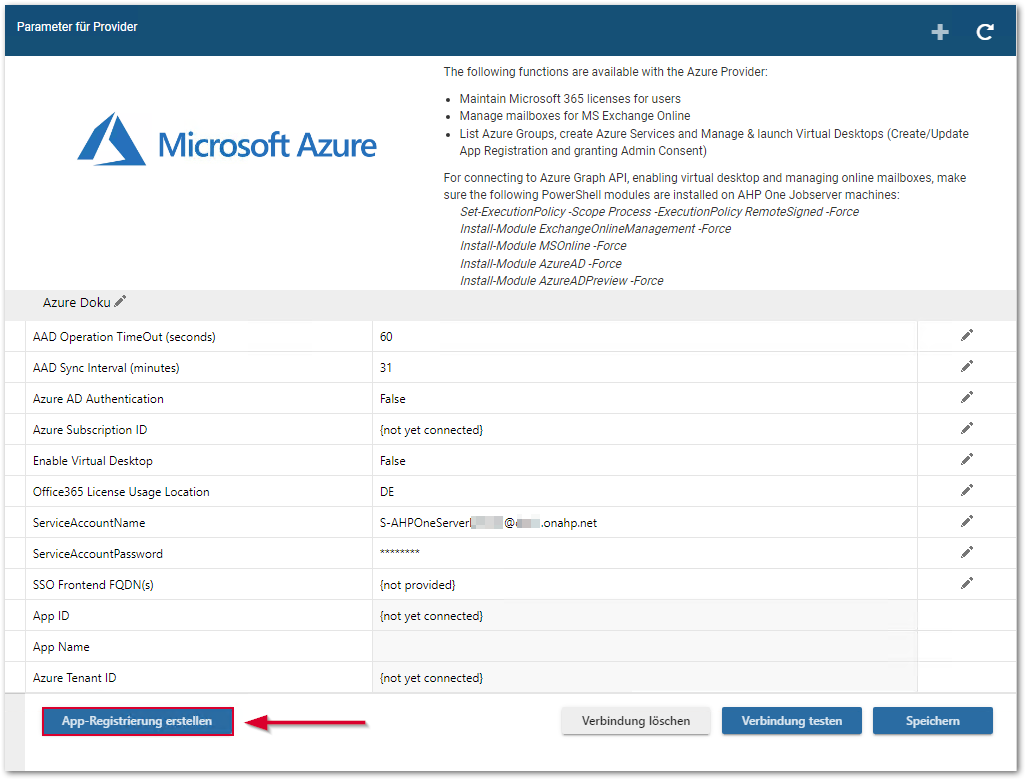Click False value of Enable Virtual Desktop
The width and height of the screenshot is (1026, 780).
(393, 461)
